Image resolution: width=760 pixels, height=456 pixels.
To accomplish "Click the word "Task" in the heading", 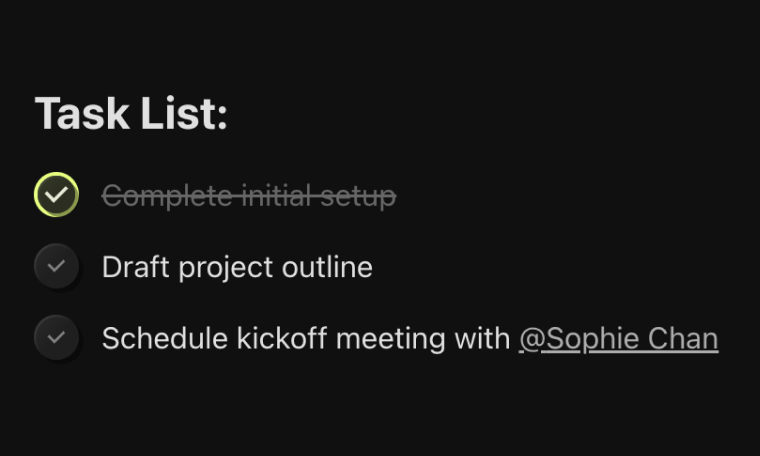I will (82, 114).
